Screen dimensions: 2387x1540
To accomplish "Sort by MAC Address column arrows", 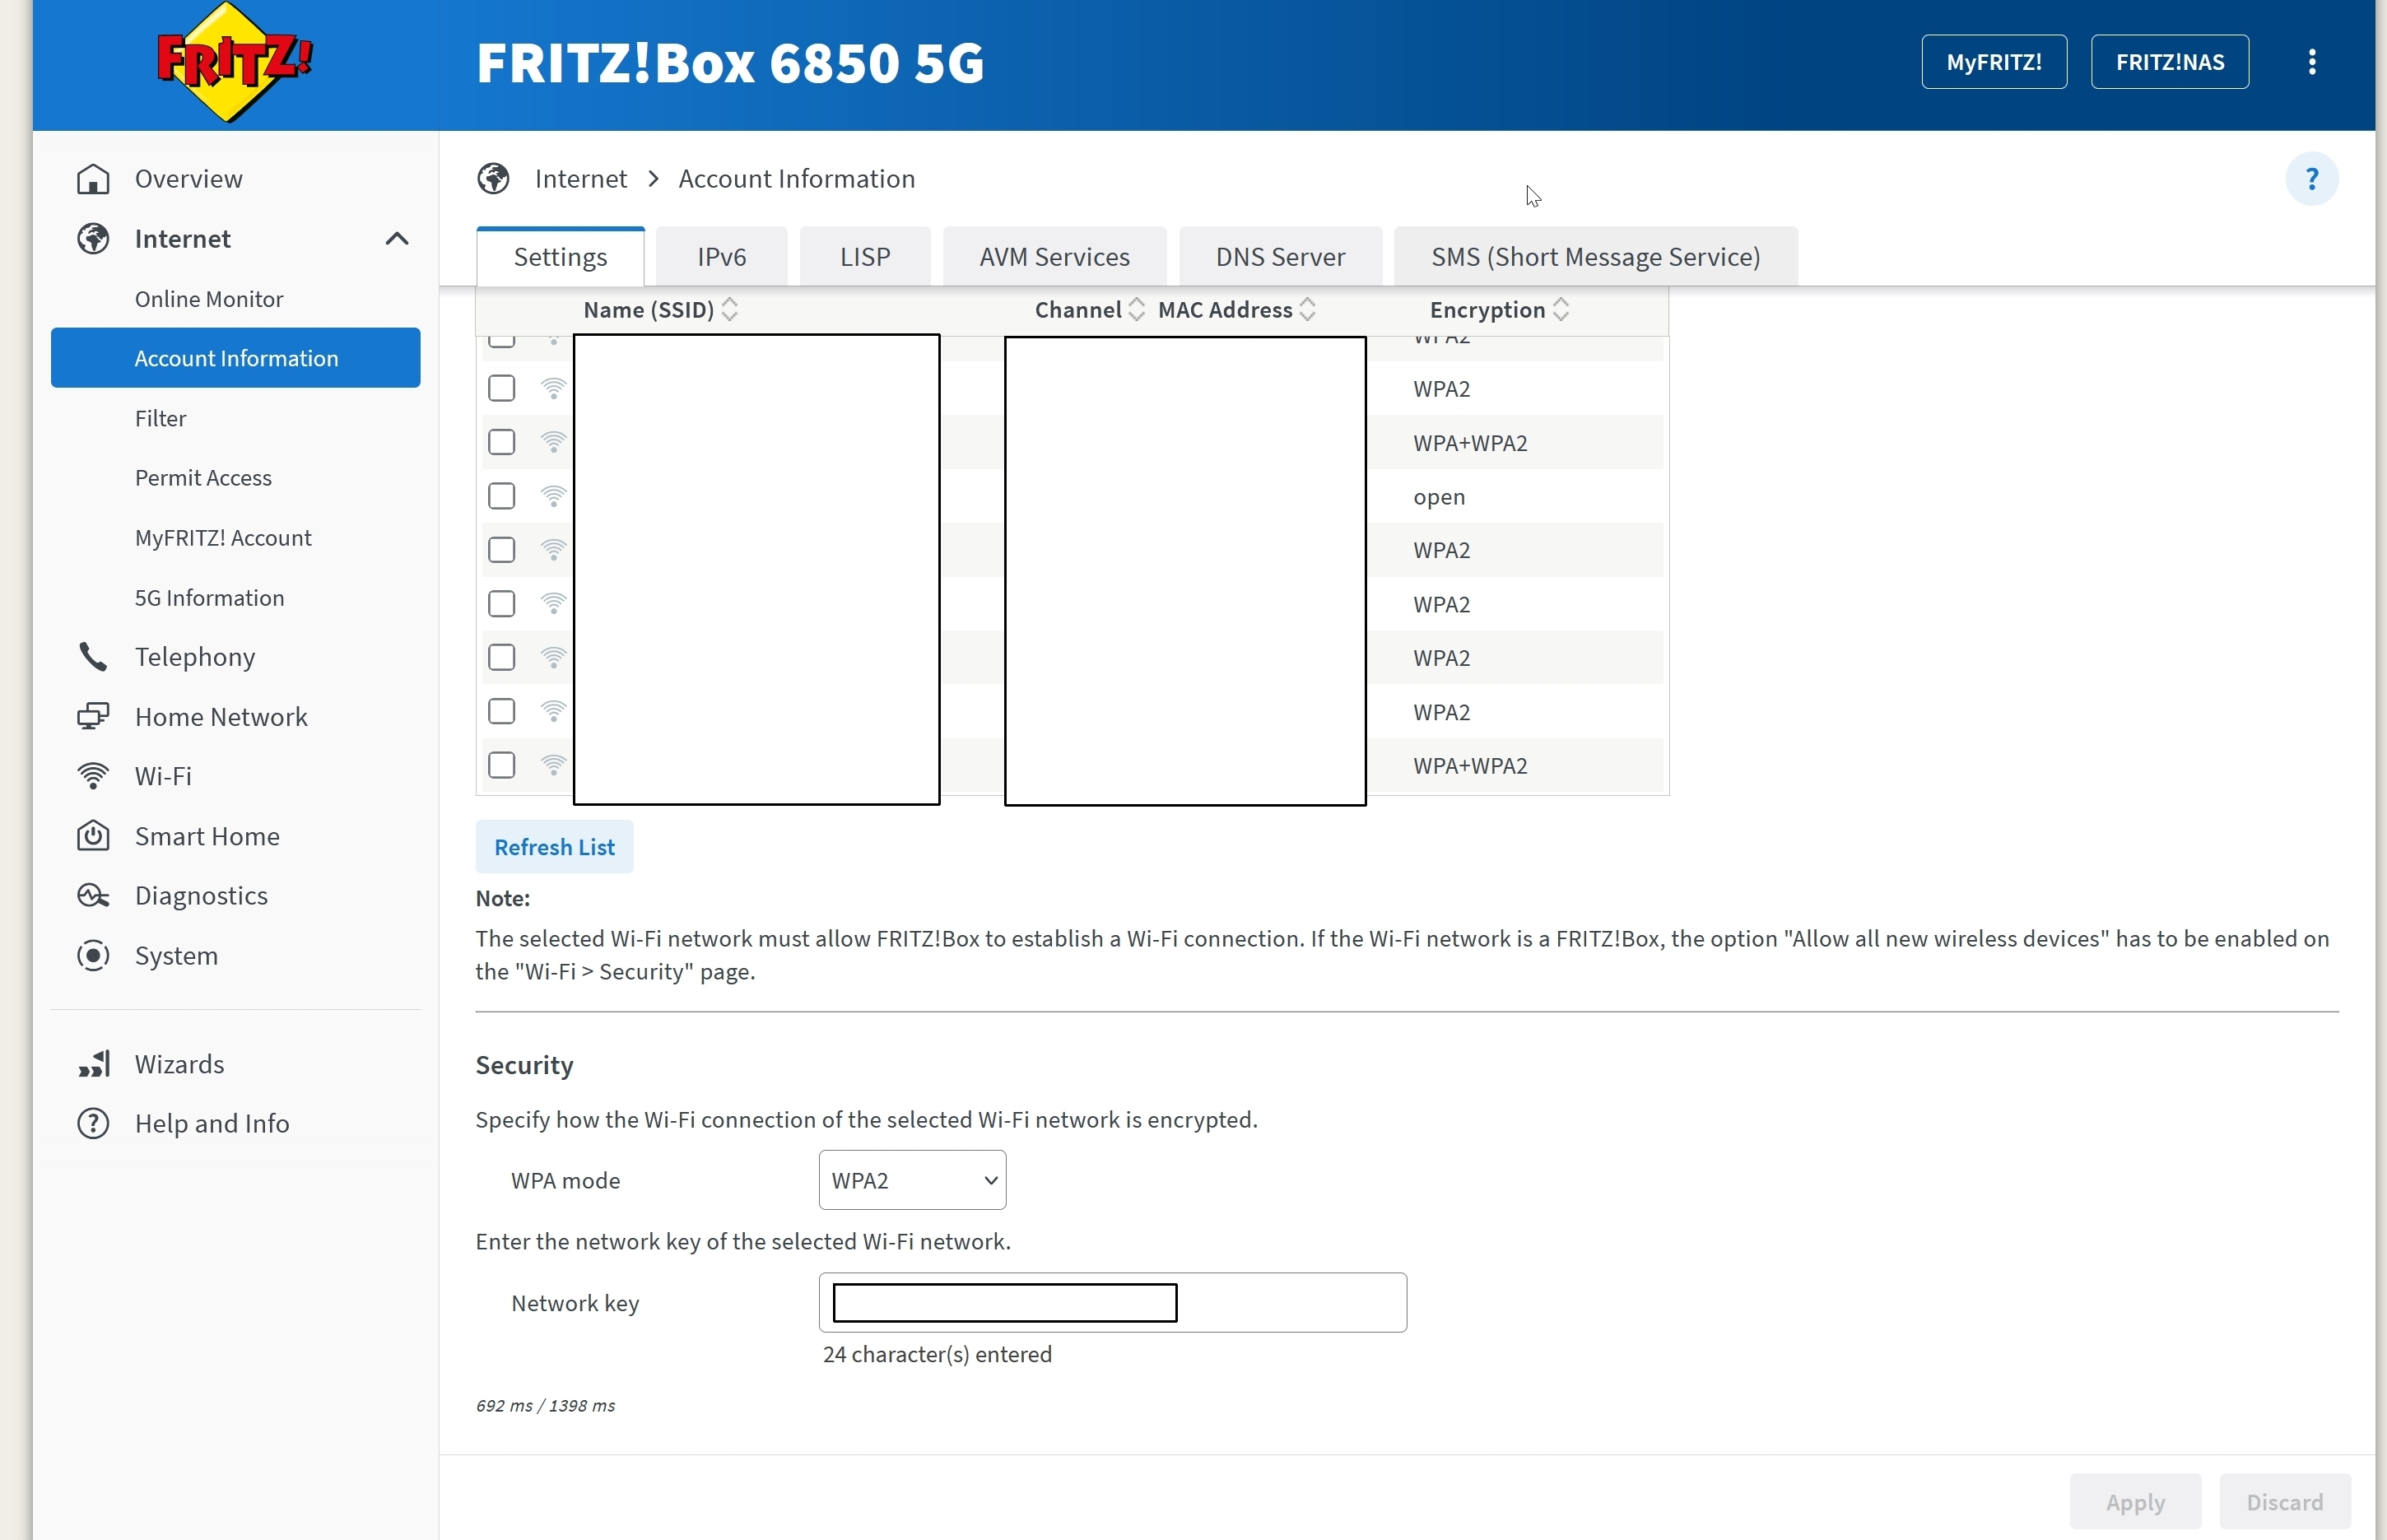I will (1307, 310).
